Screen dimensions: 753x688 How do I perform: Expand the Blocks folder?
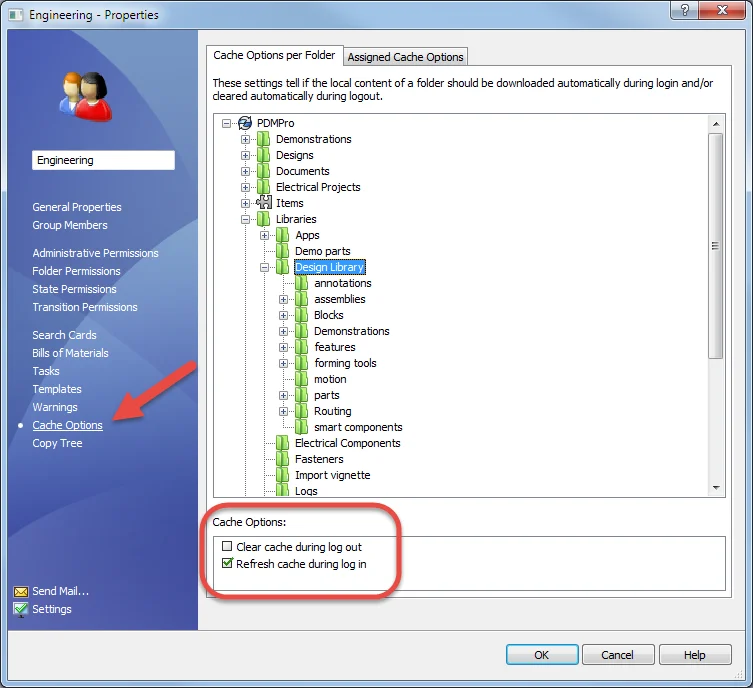[283, 315]
